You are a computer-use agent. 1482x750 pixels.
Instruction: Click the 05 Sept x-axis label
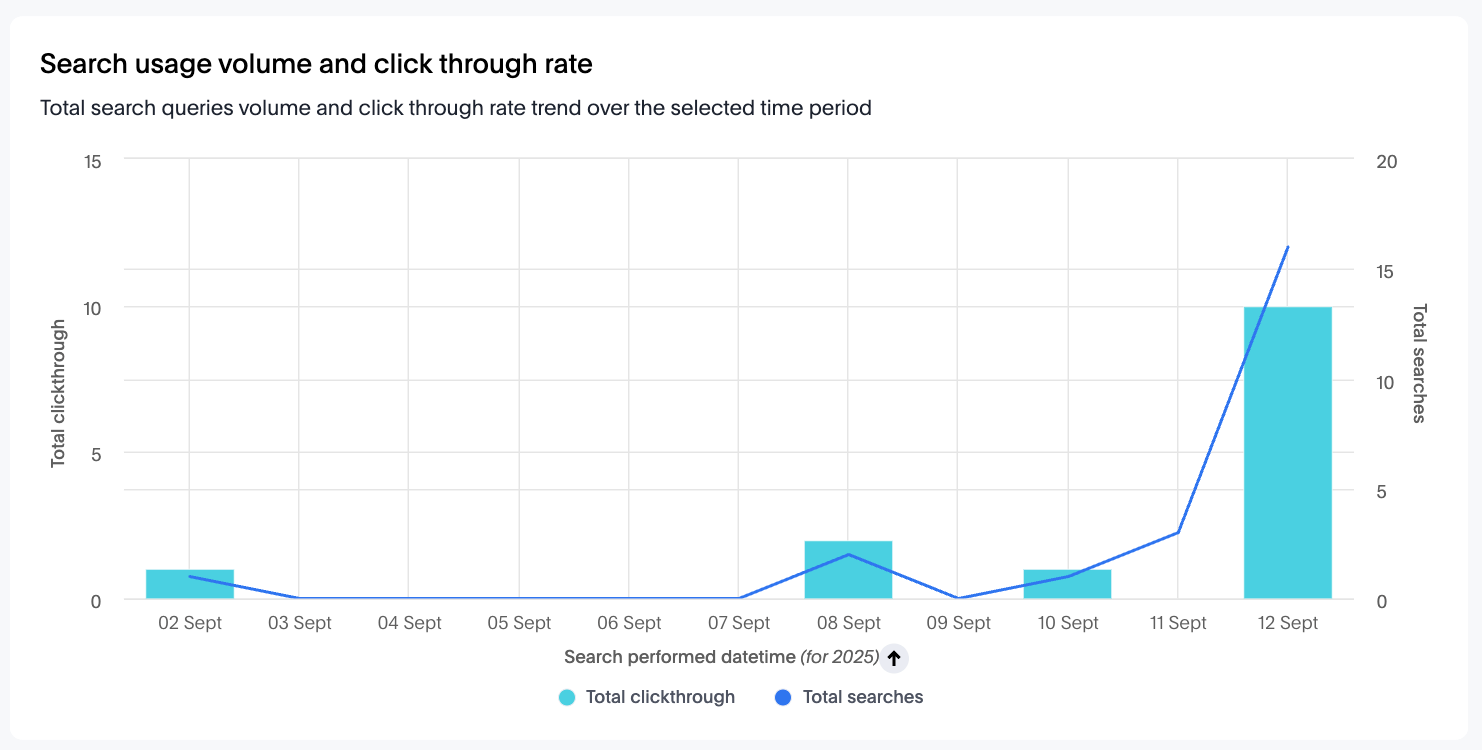click(x=519, y=623)
